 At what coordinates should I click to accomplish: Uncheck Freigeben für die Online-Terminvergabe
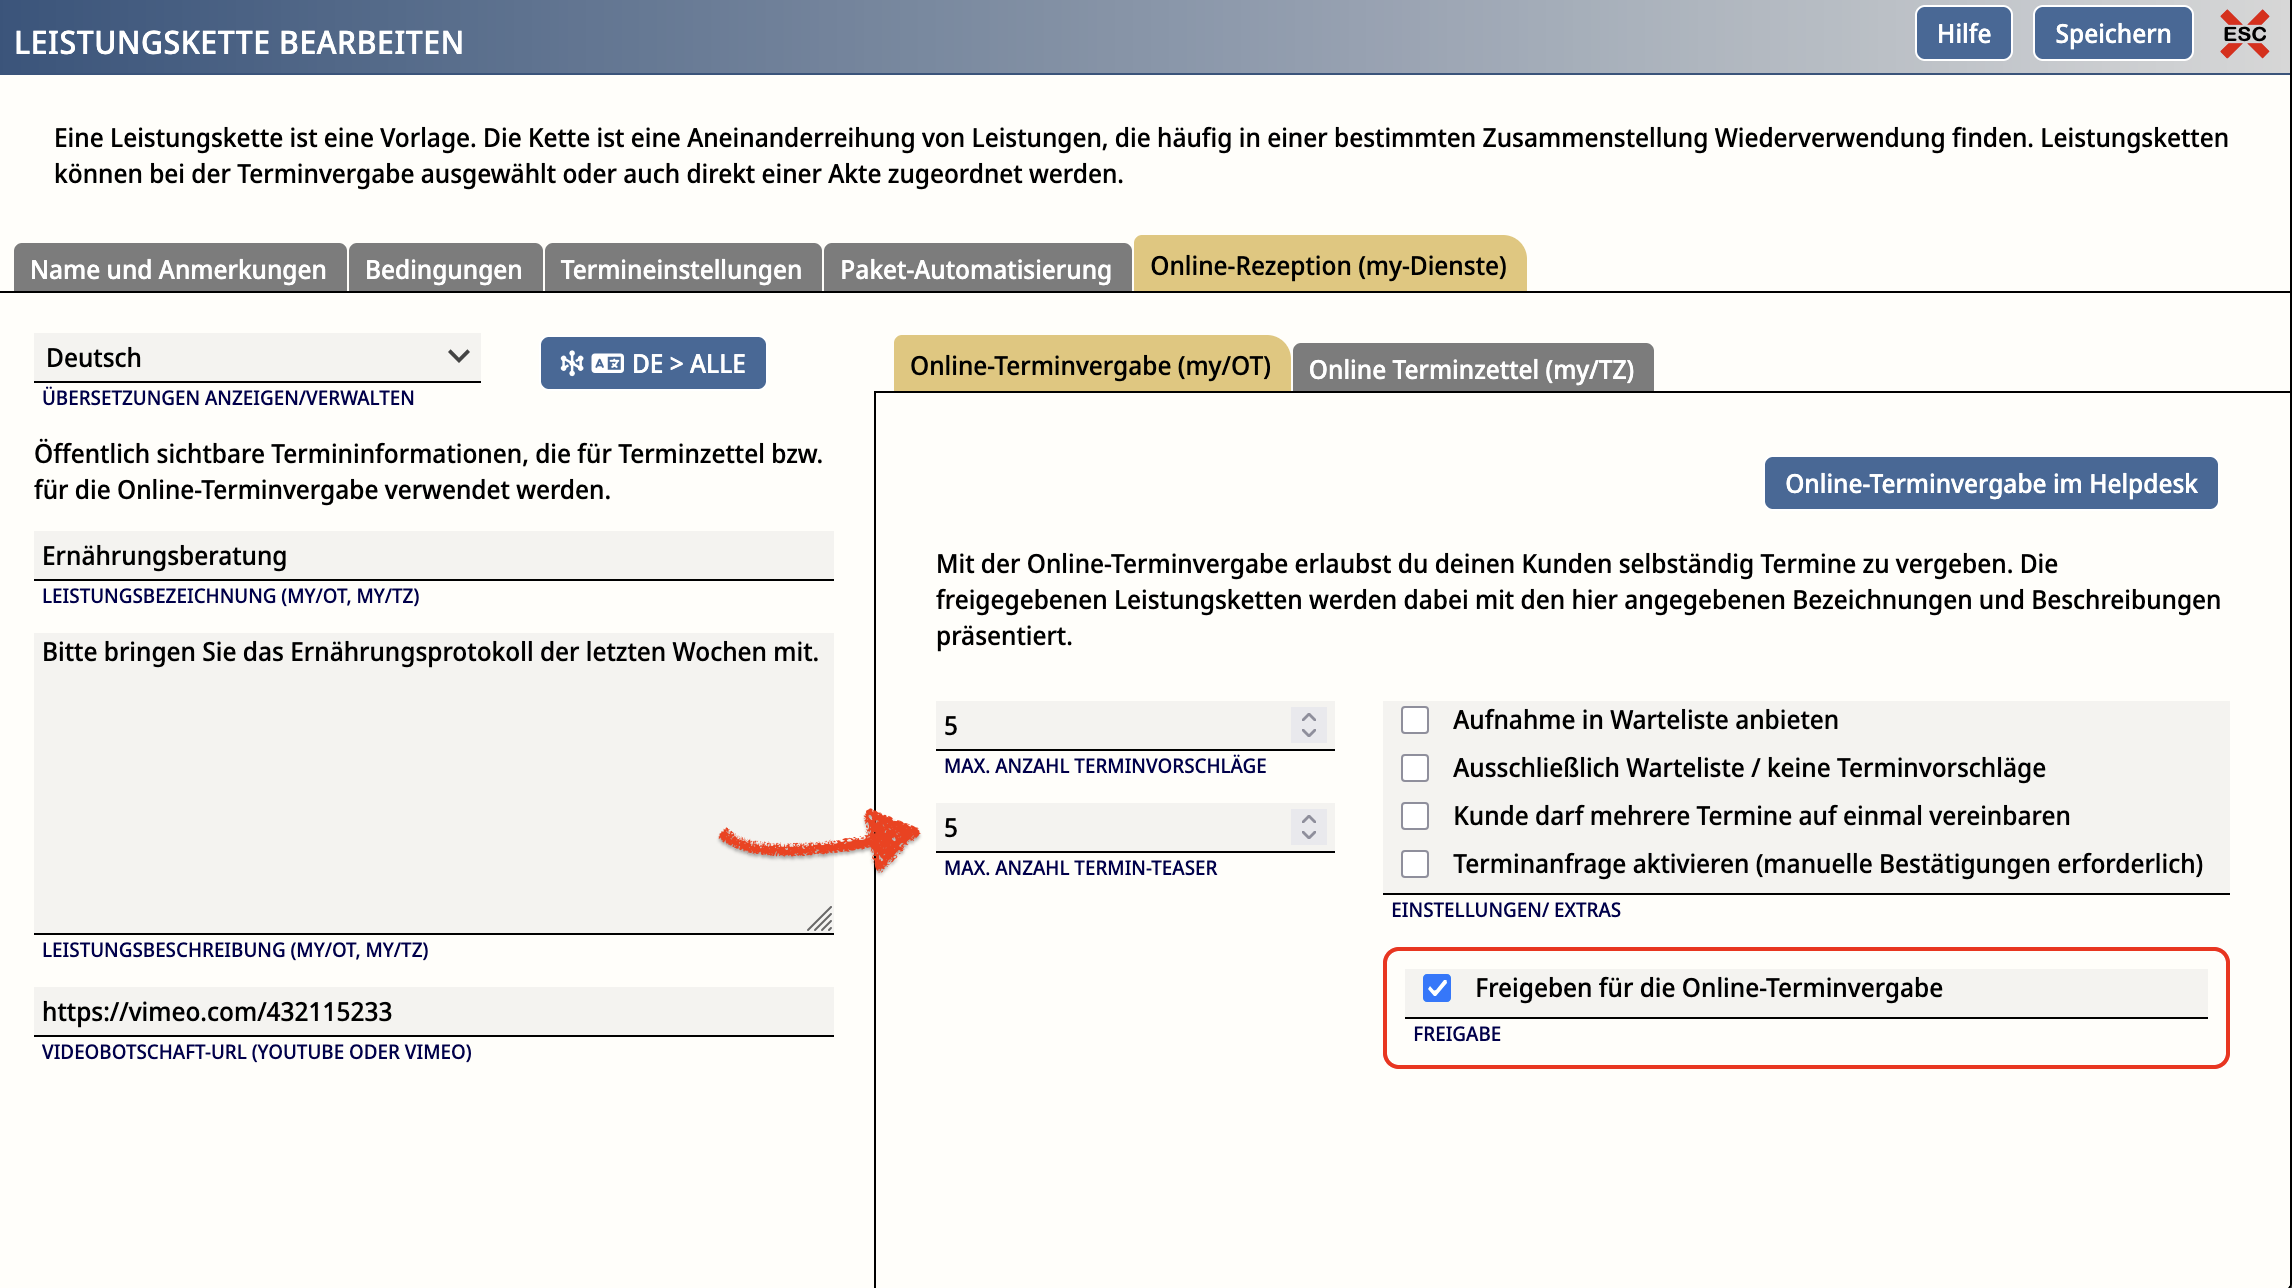[x=1437, y=988]
